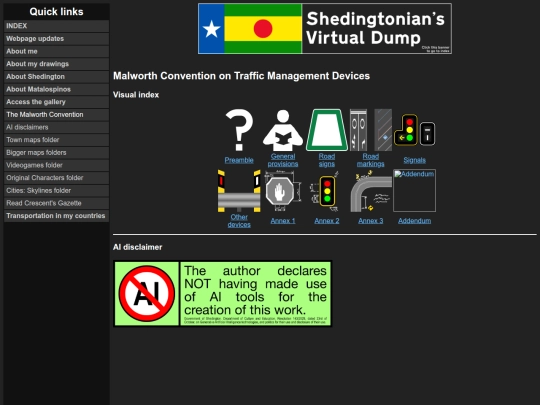
Task: Click the Signals traffic light icon
Action: pos(414,130)
